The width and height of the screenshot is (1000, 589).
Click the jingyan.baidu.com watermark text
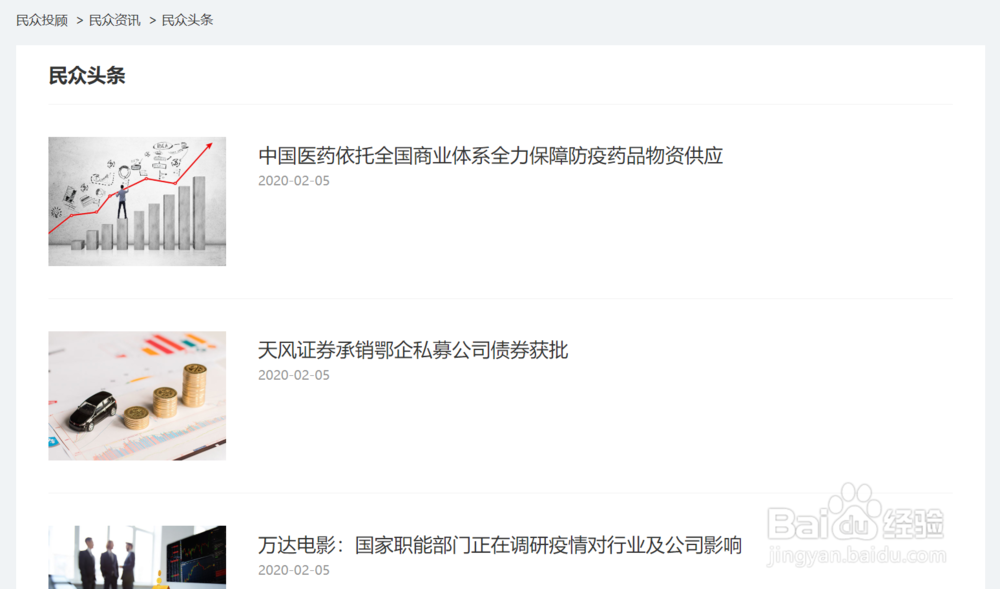pos(857,555)
